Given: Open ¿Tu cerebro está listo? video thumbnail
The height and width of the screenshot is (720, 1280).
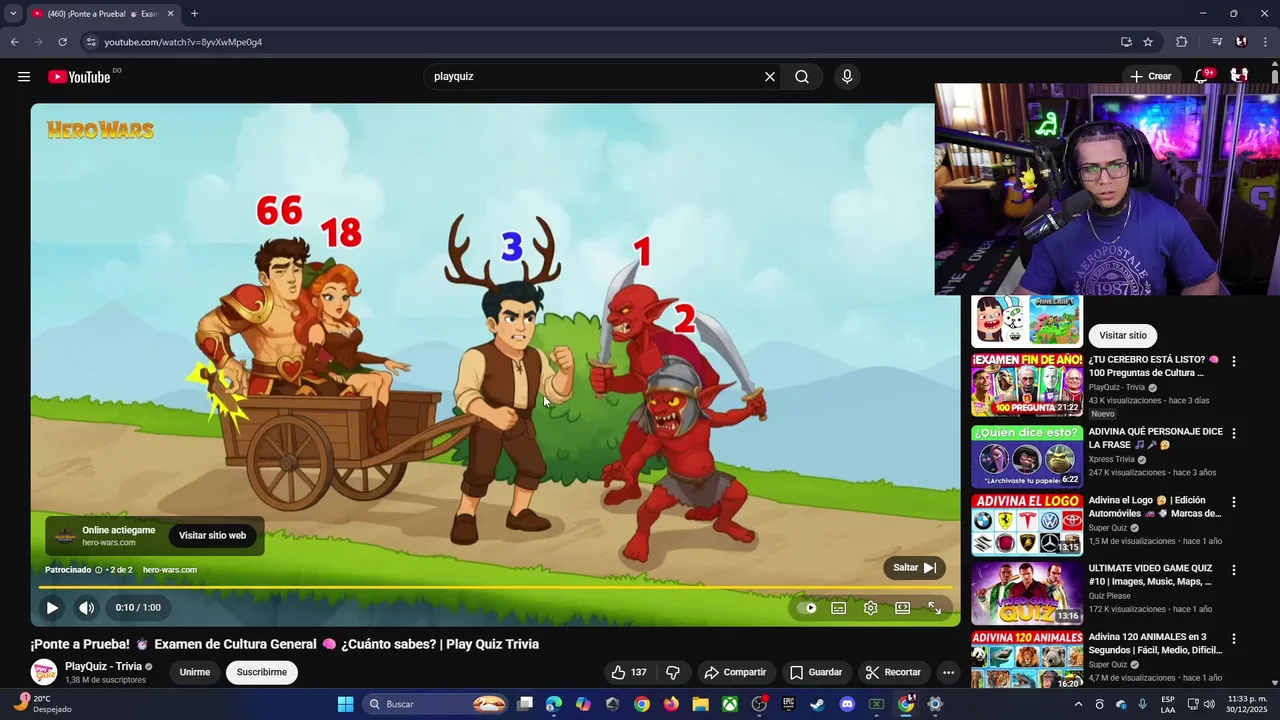Looking at the screenshot, I should pos(1027,385).
